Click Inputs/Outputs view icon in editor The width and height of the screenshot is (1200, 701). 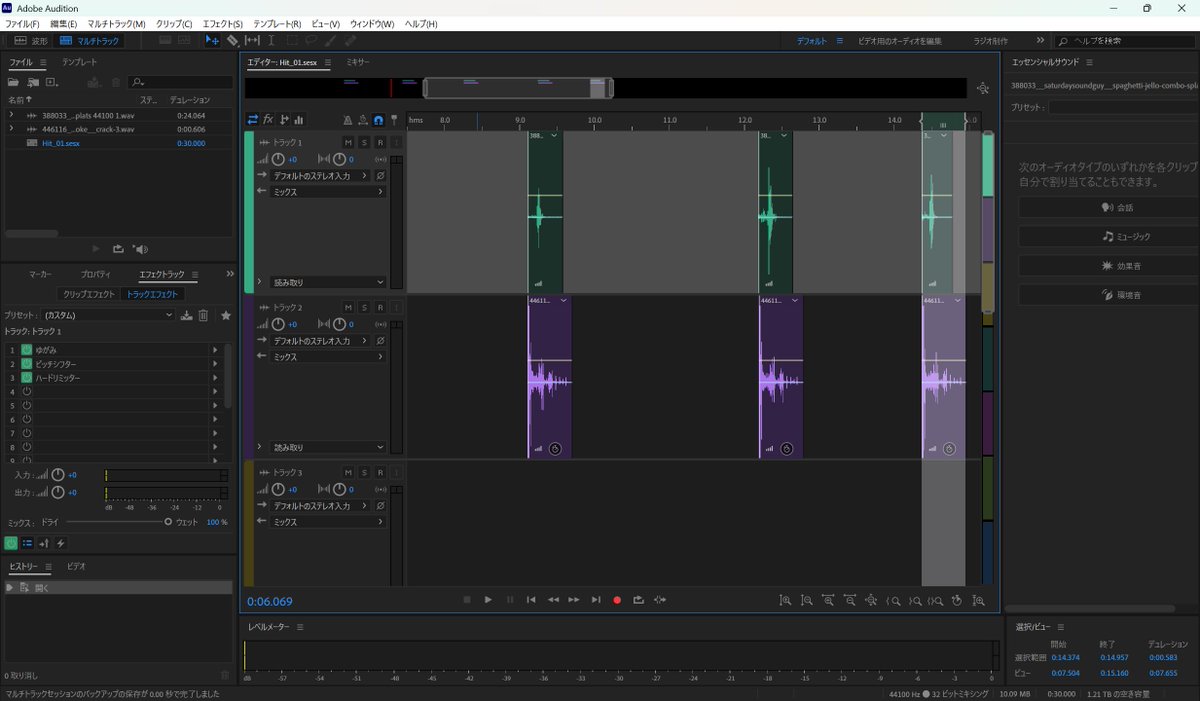pyautogui.click(x=253, y=120)
